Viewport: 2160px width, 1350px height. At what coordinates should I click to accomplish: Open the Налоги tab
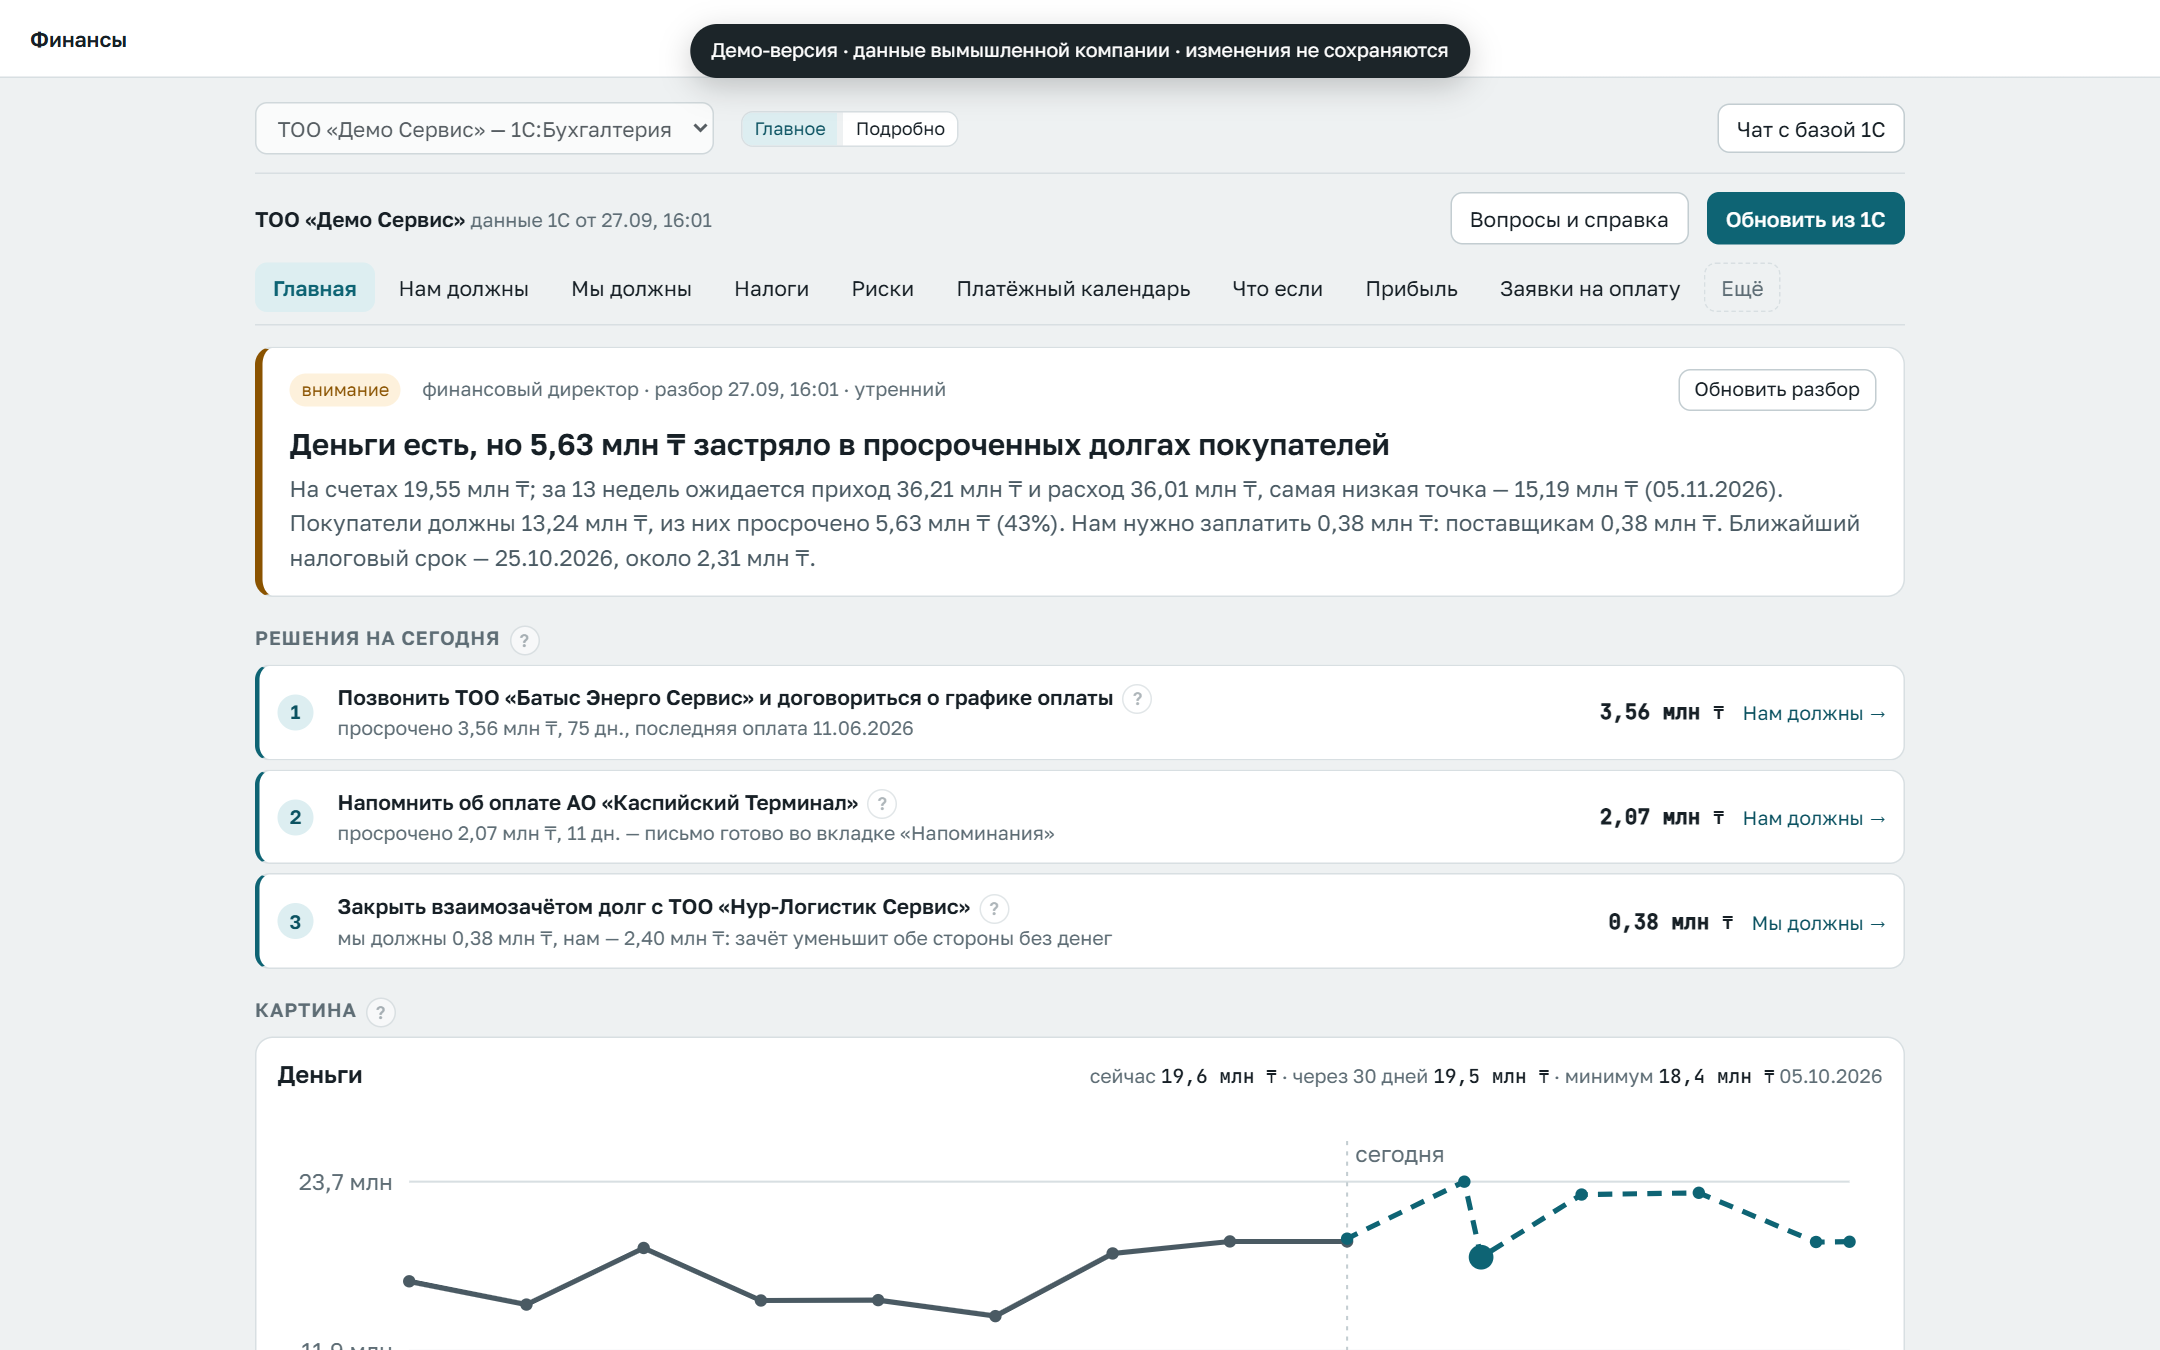772,289
